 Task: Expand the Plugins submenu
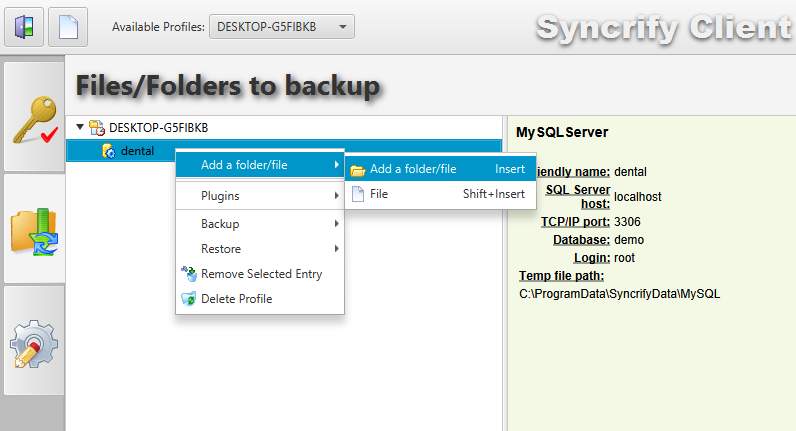click(260, 196)
